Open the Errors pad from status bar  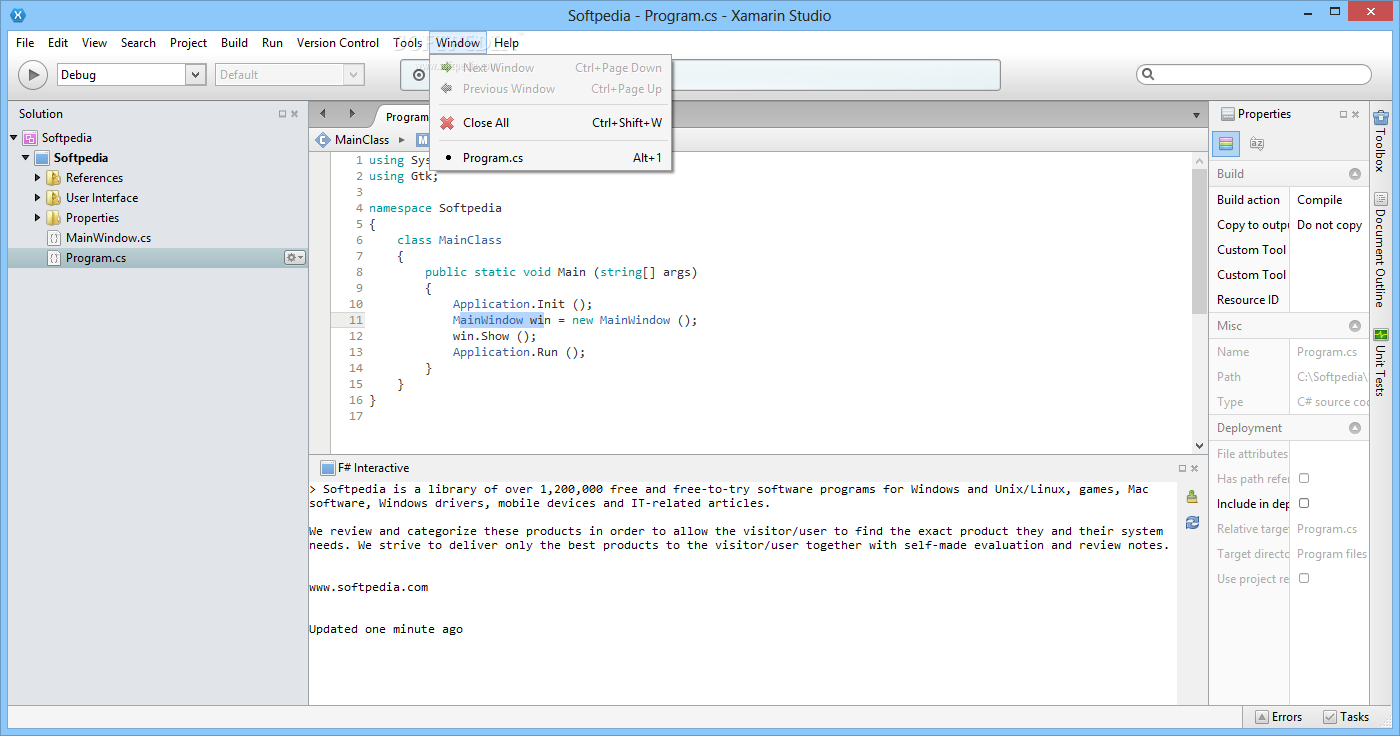[x=1277, y=717]
